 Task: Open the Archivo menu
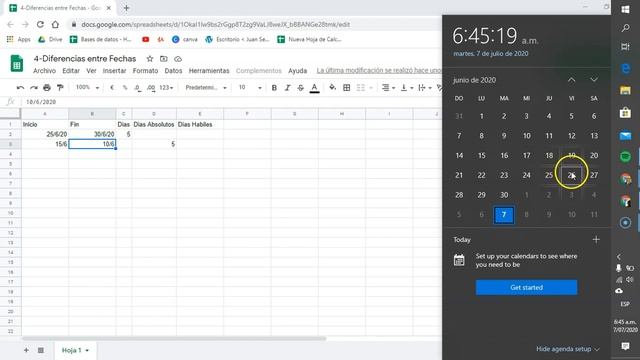[x=44, y=71]
